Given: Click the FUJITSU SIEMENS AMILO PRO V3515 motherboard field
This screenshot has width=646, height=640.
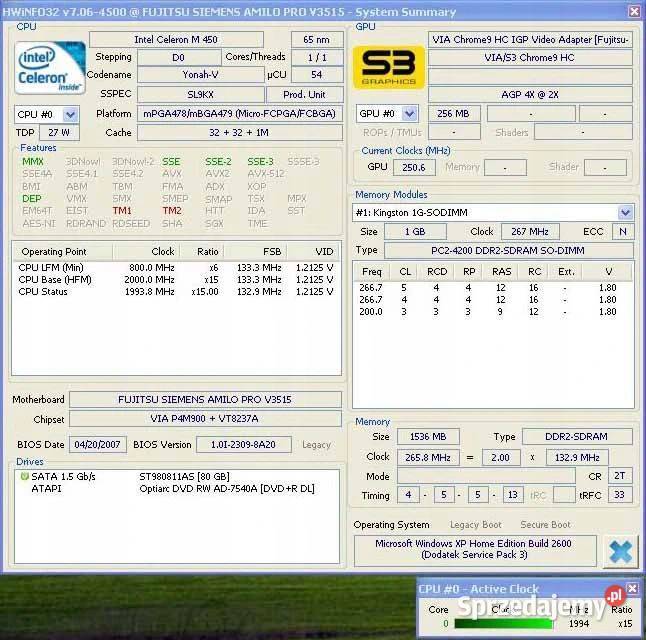Looking at the screenshot, I should [205, 399].
